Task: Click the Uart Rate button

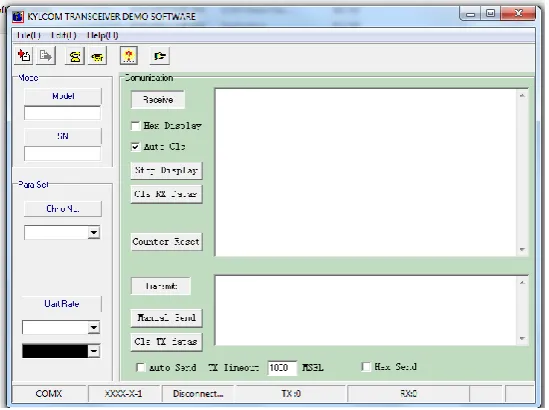Action: coord(62,304)
